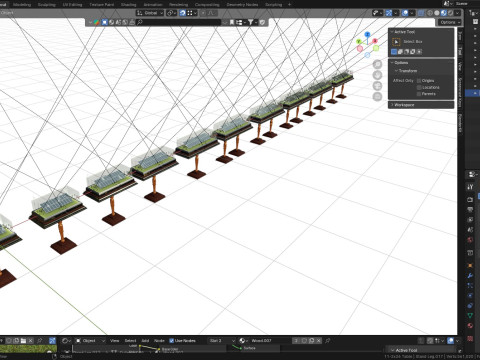Select material preview shading
480x360 pixels.
[x=444, y=13]
